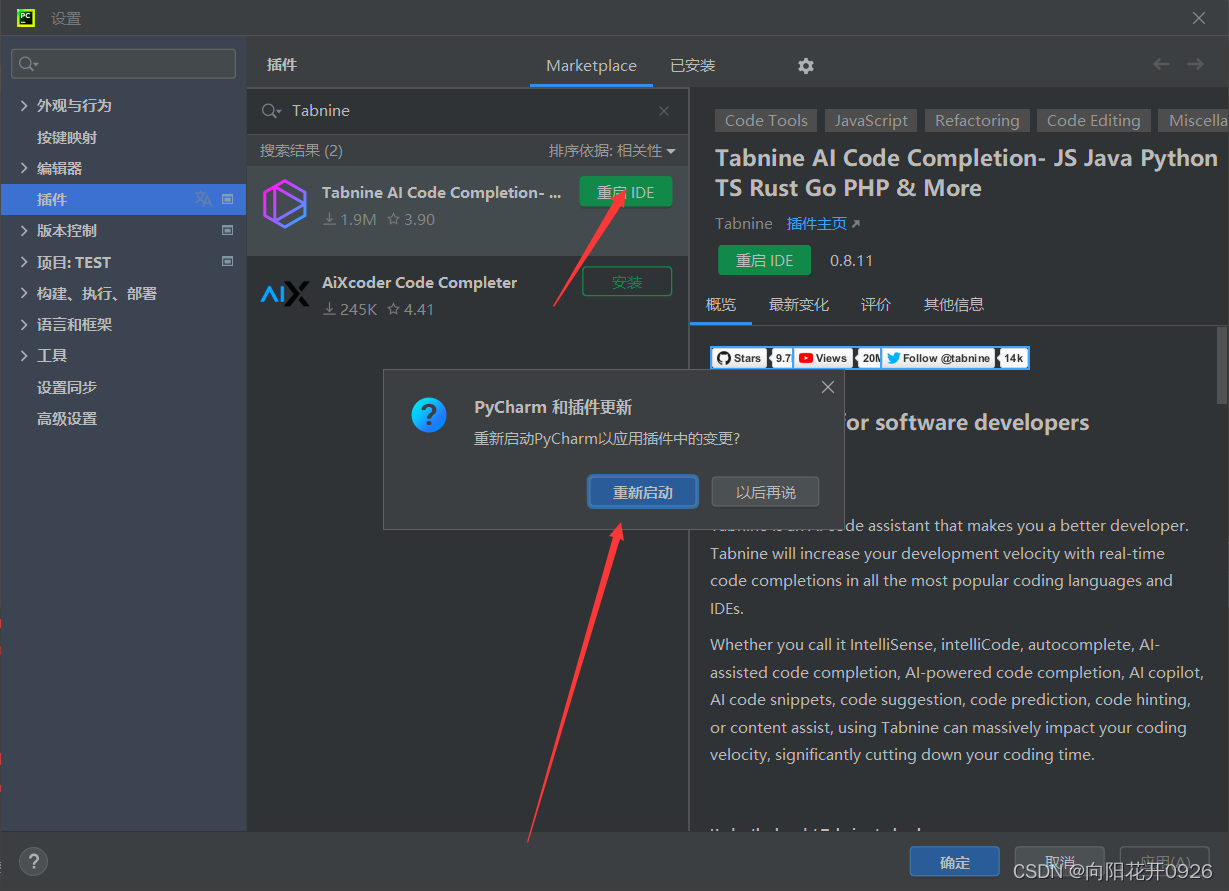This screenshot has width=1229, height=891.
Task: Click the Tabnine plugin logo icon
Action: (x=285, y=204)
